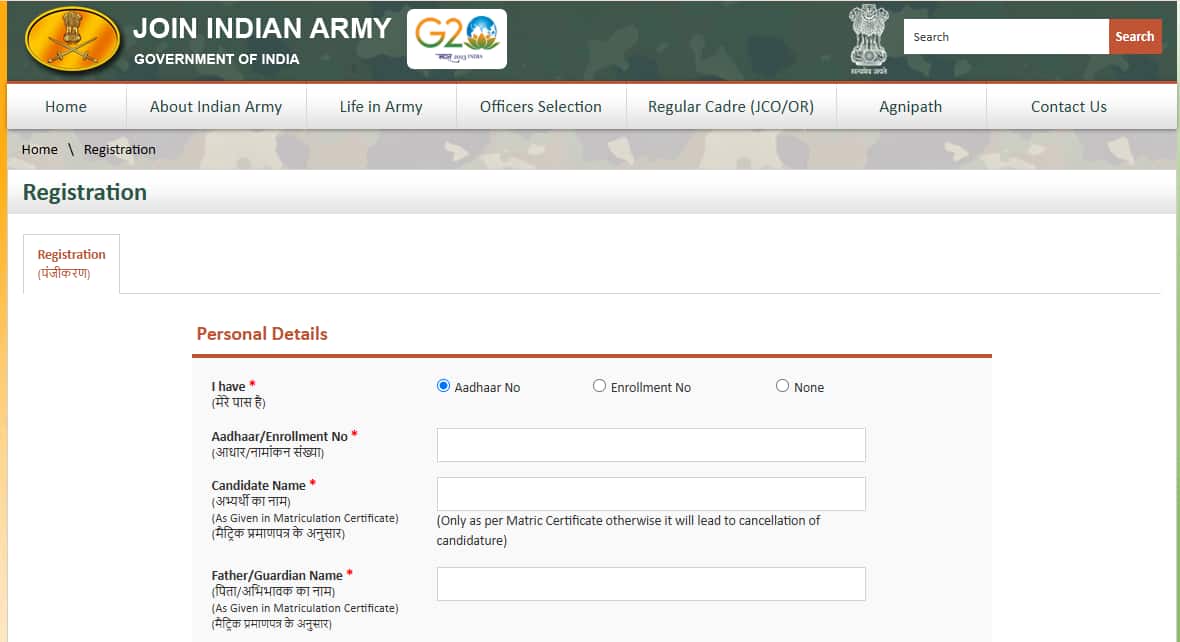Viewport: 1180px width, 642px height.
Task: Click the Registration page heading
Action: pos(85,193)
